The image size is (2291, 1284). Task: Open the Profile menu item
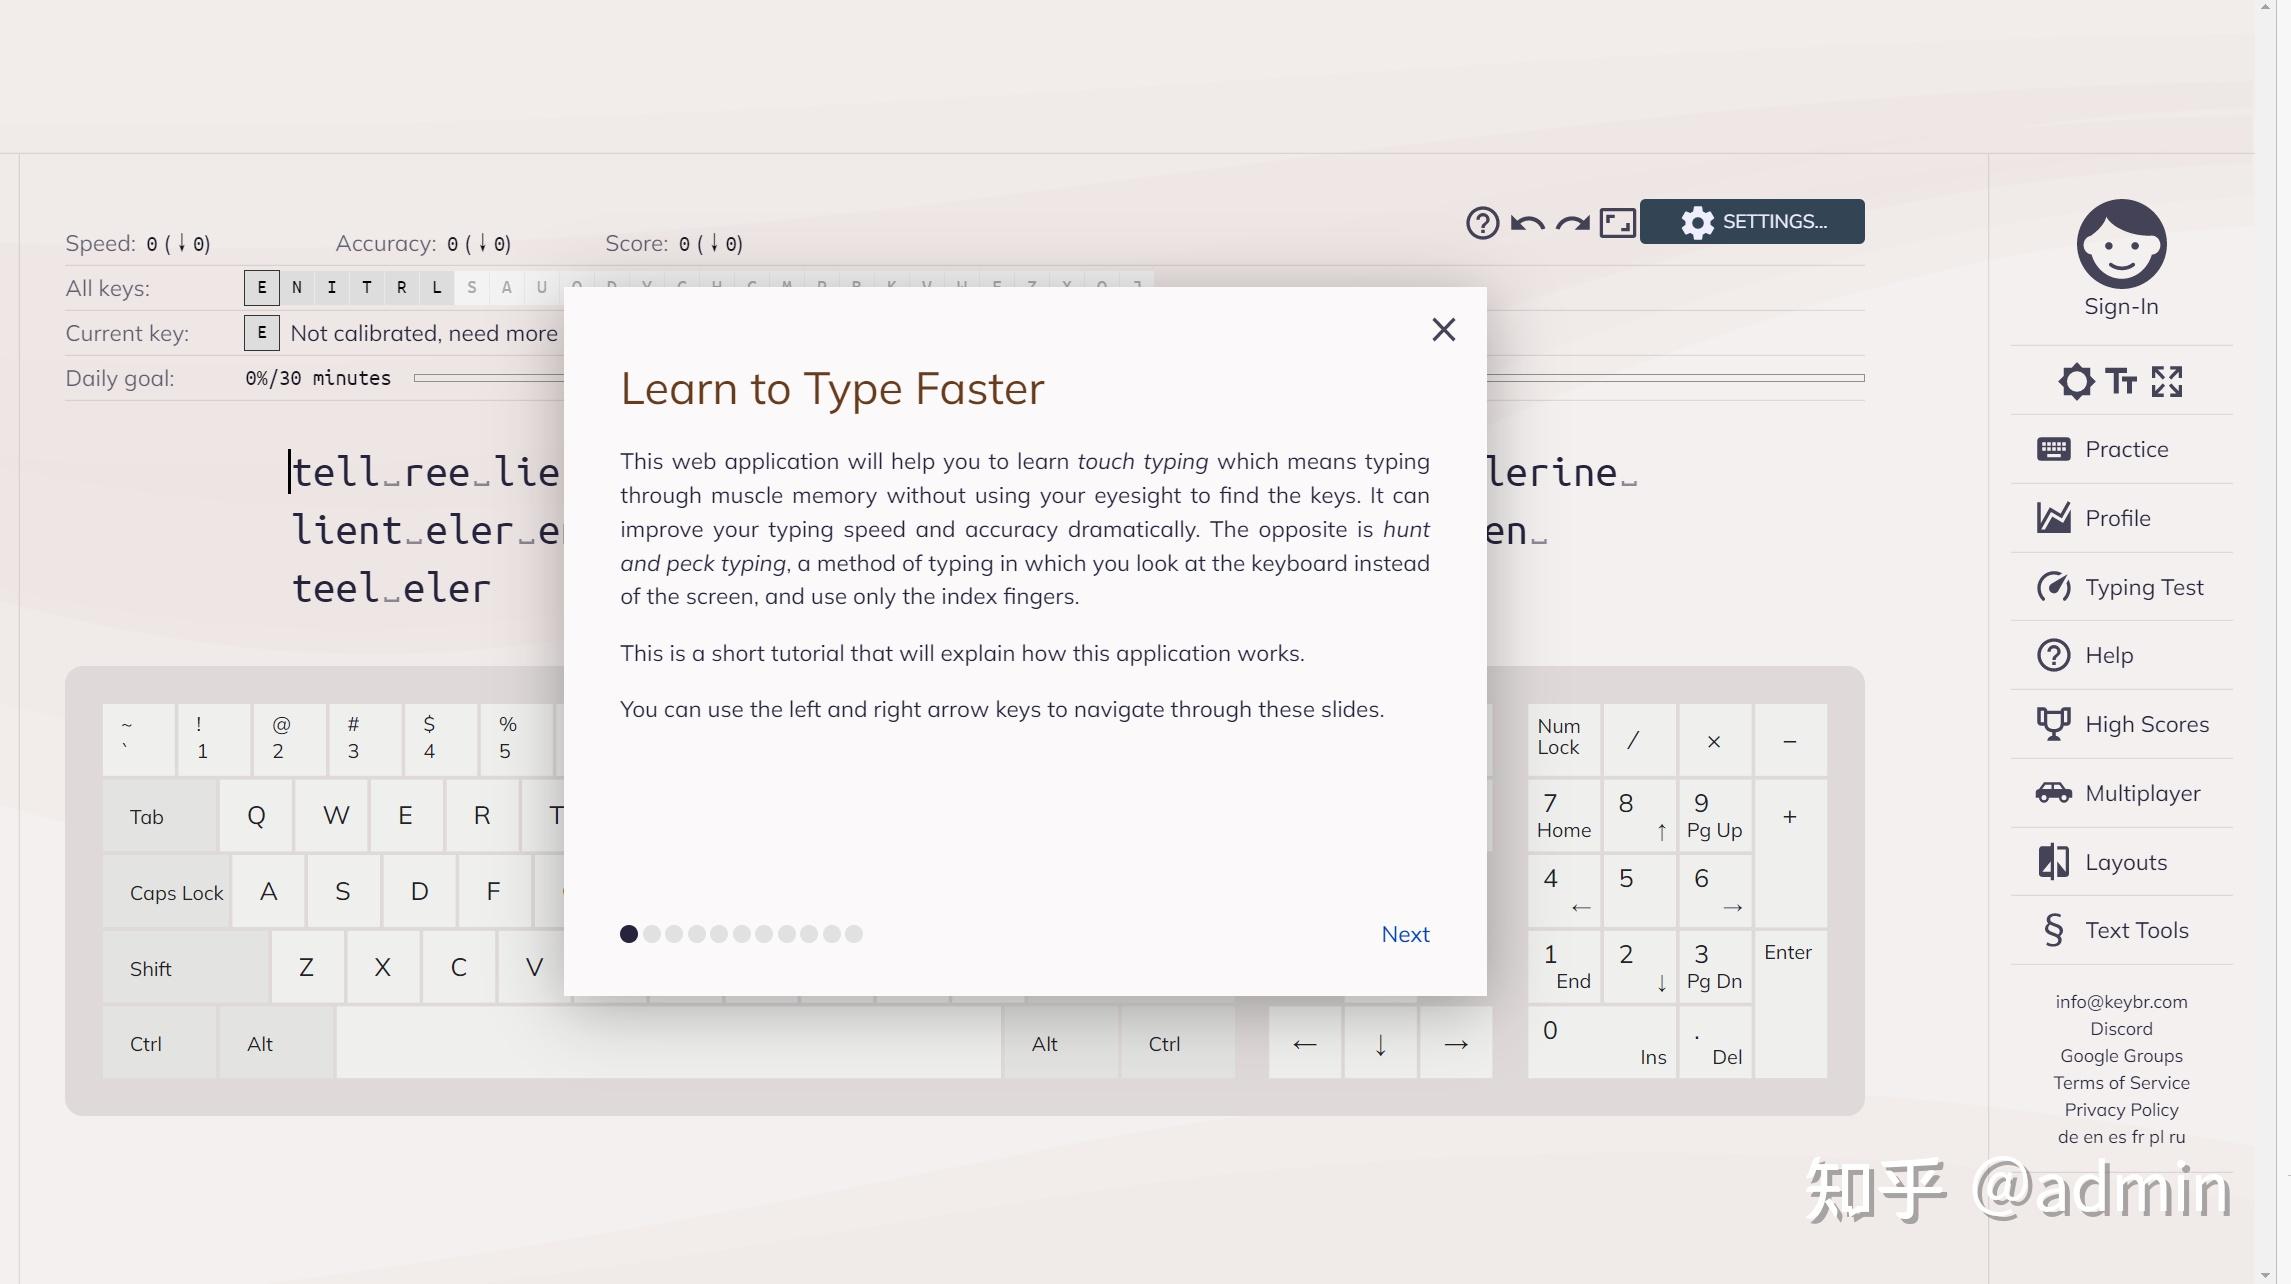[2121, 518]
